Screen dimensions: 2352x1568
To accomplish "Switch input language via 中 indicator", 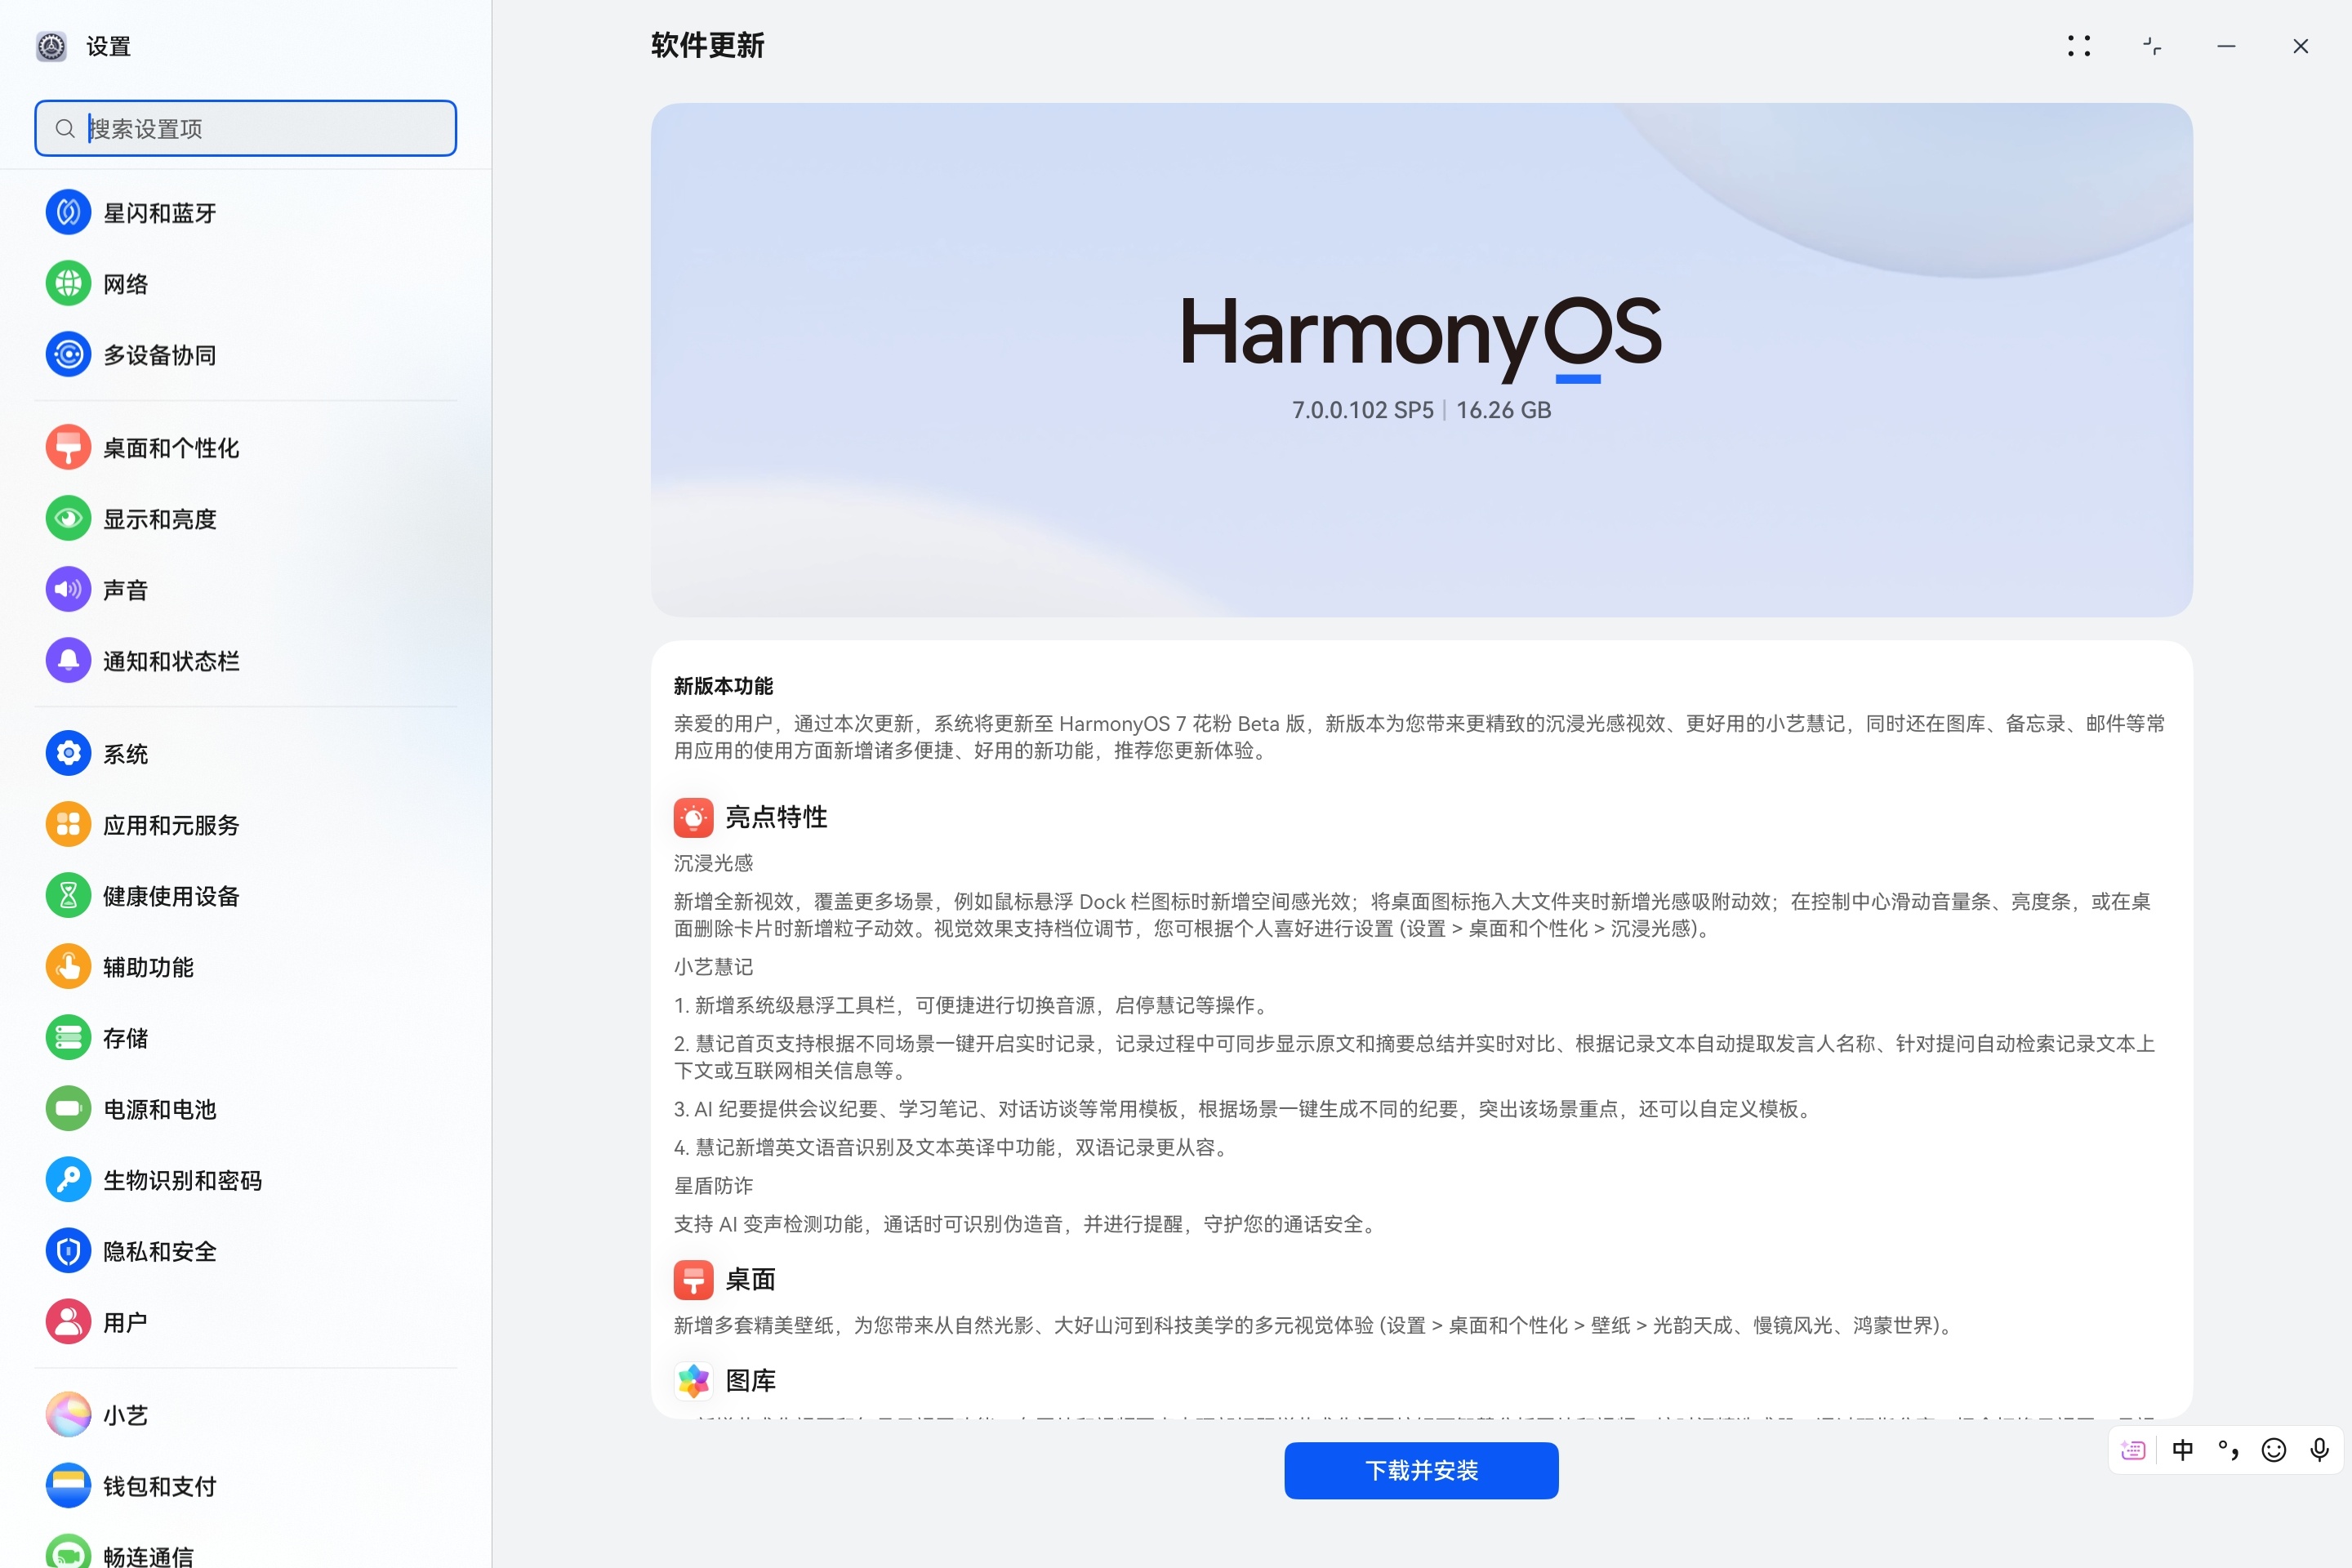I will [x=2182, y=1450].
